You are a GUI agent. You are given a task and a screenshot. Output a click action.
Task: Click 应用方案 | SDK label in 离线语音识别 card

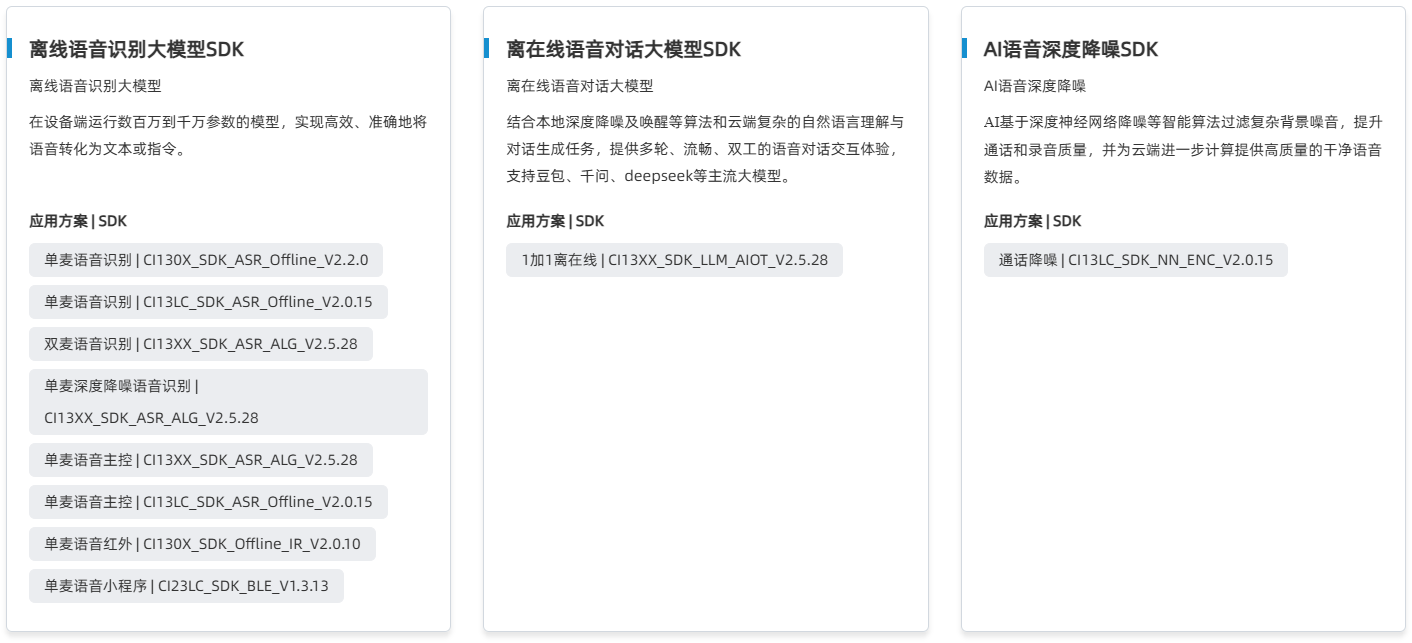pos(78,221)
